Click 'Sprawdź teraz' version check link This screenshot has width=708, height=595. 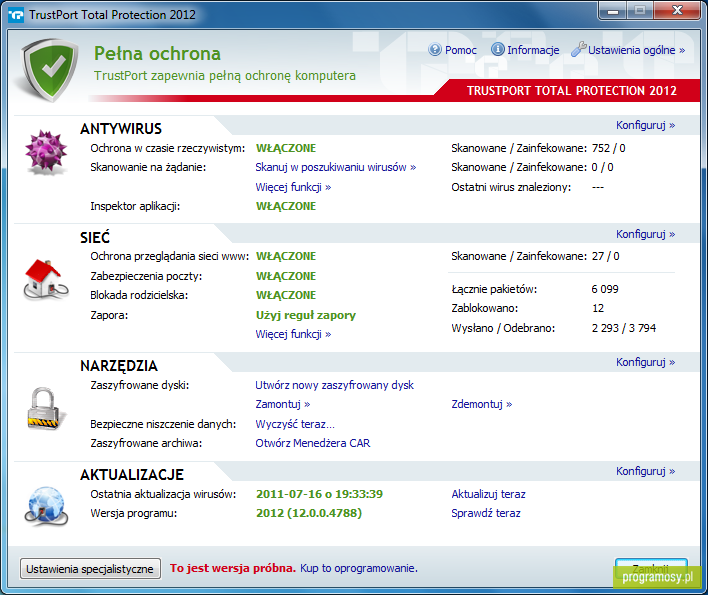point(486,513)
